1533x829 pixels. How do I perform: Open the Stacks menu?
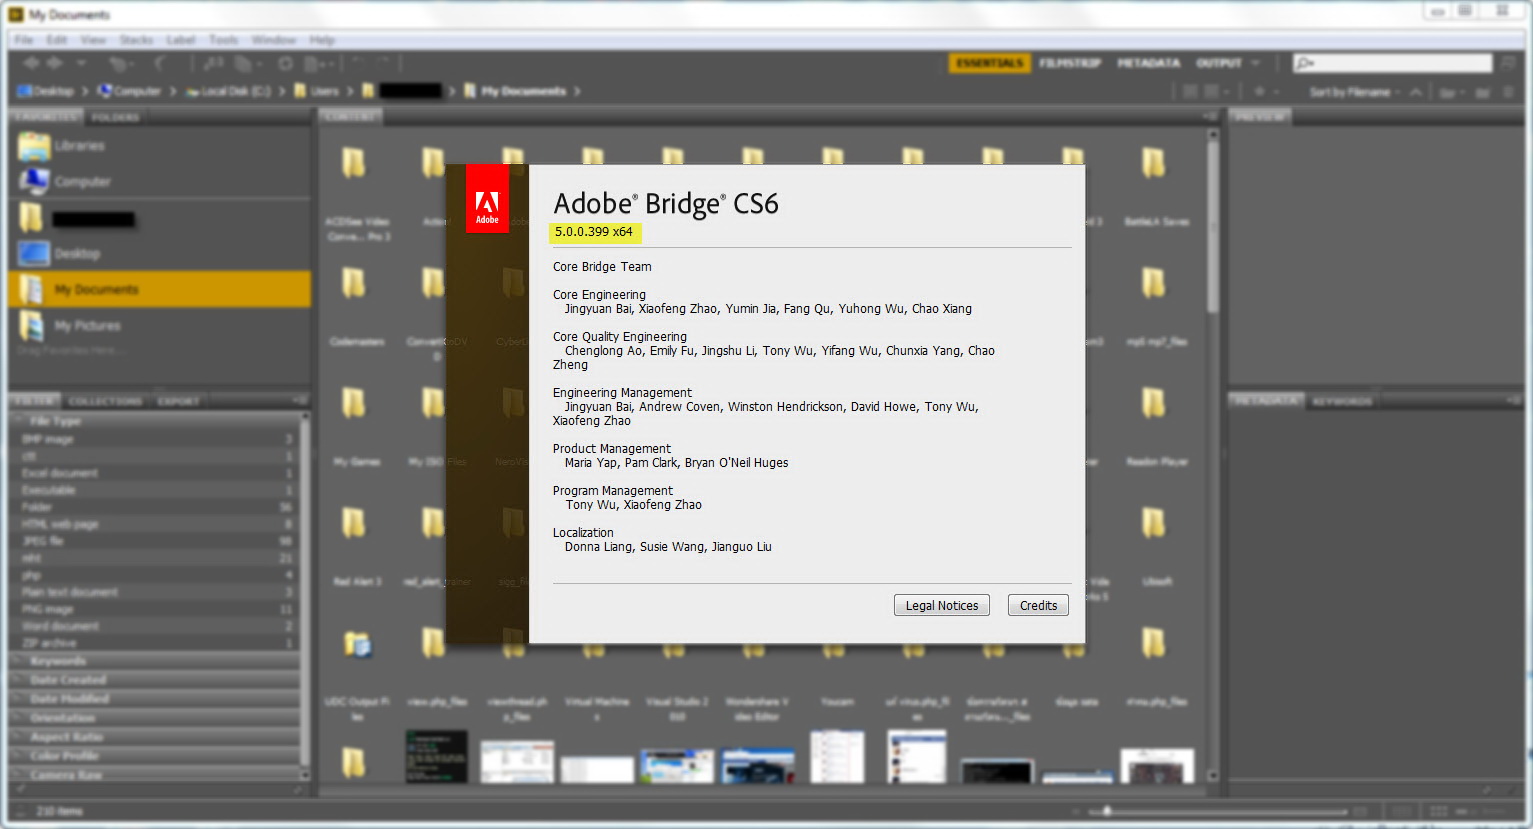(136, 40)
